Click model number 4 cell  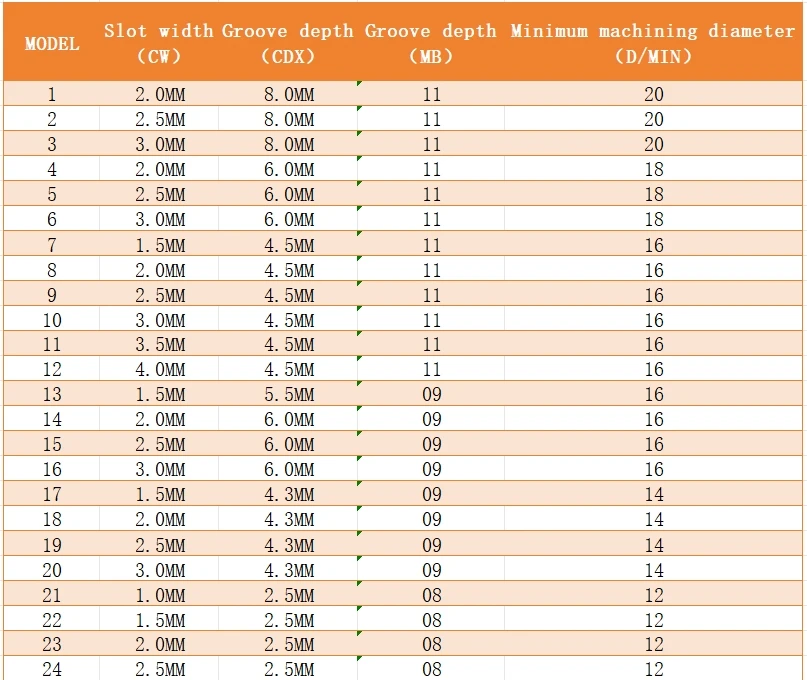51,169
